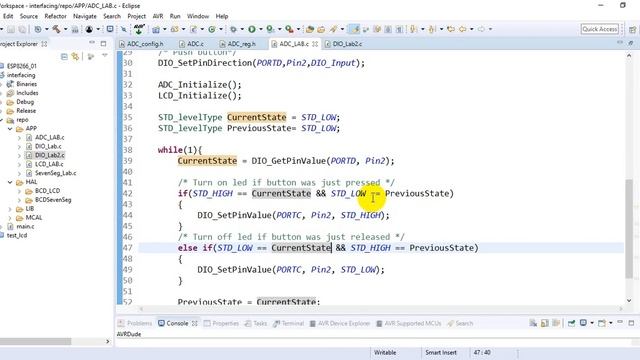640x360 pixels.
Task: Expand the MCAL folder in project tree
Action: [x=10, y=218]
